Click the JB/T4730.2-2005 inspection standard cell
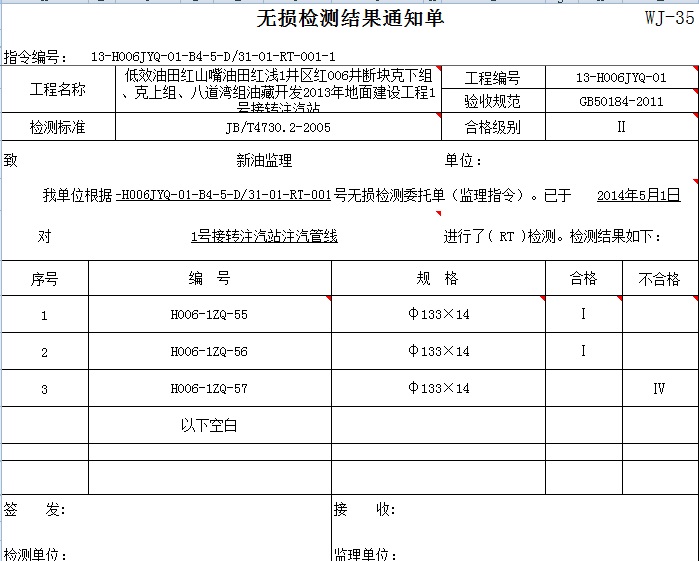The image size is (699, 561). coord(277,127)
